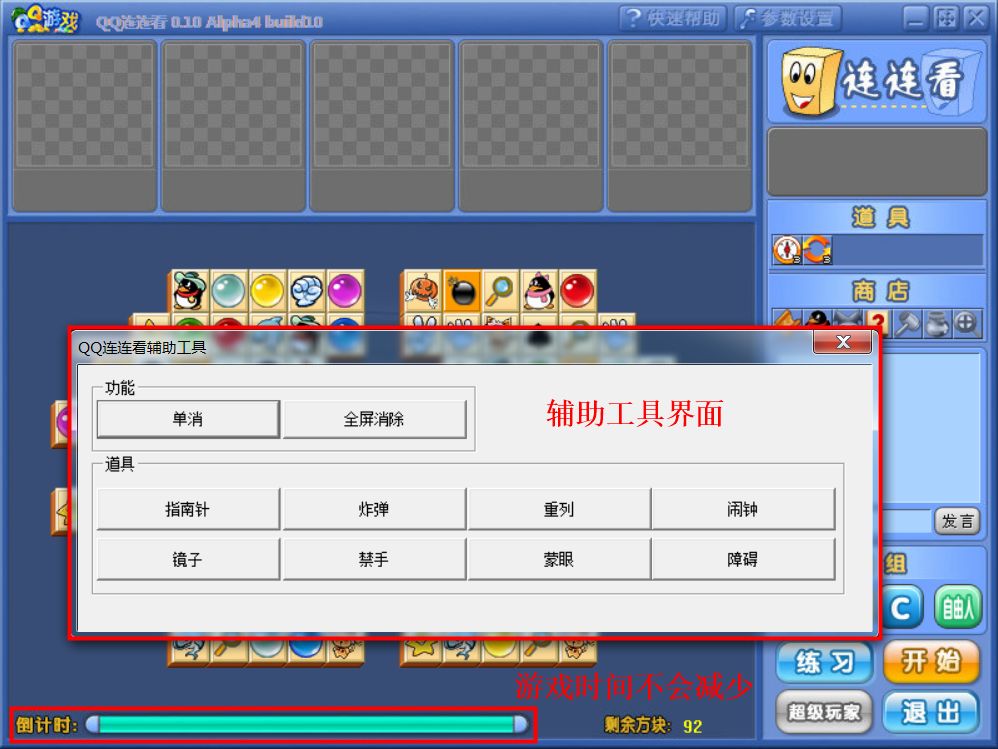The height and width of the screenshot is (749, 998).
Task: Click the 商店 shop header
Action: pyautogui.click(x=880, y=291)
